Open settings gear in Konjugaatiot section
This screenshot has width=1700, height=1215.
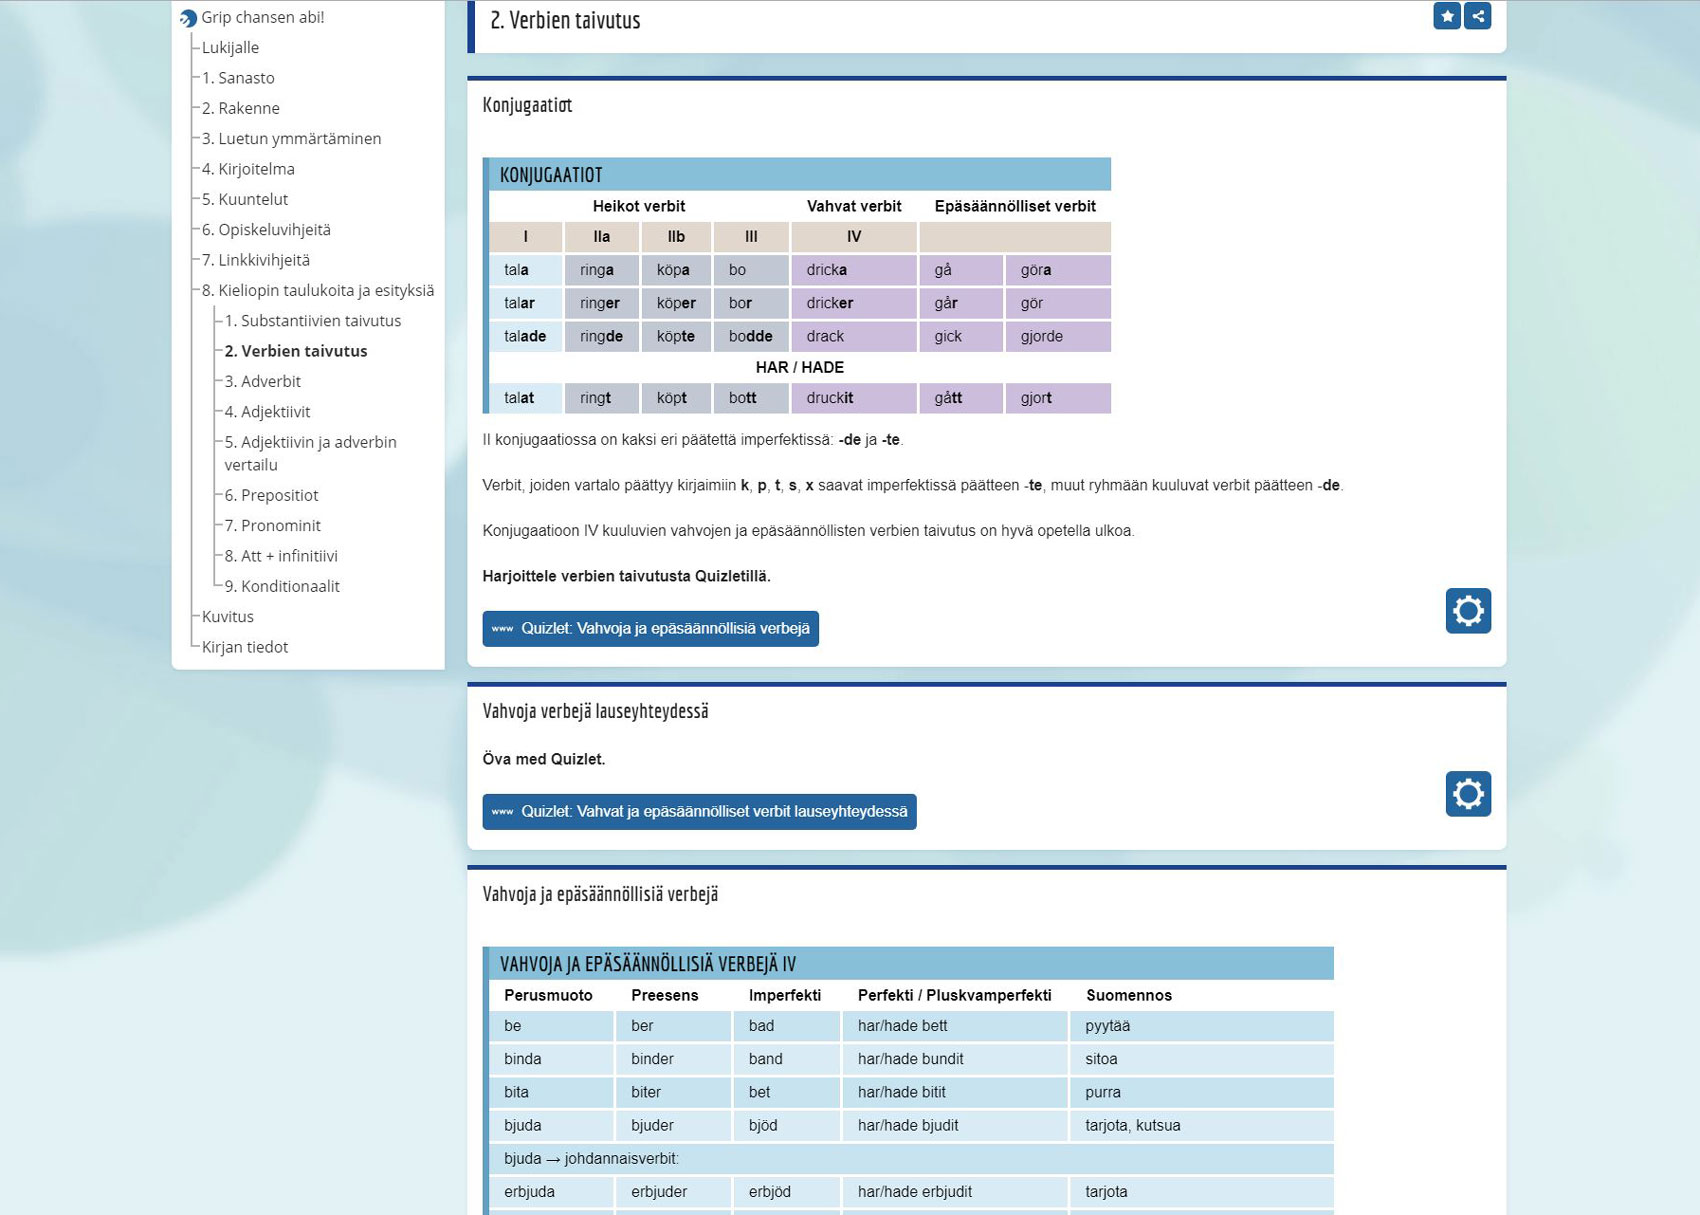(x=1467, y=611)
